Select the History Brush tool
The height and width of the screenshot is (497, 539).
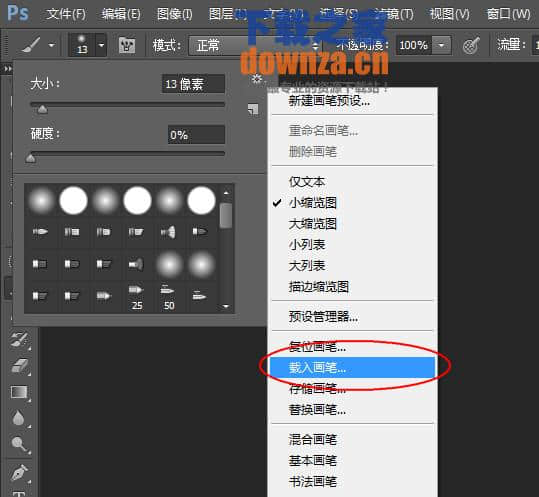(x=20, y=339)
